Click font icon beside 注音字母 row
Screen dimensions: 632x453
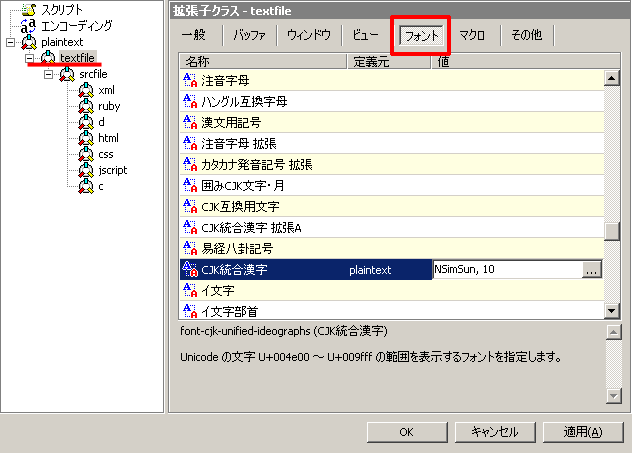click(x=190, y=80)
